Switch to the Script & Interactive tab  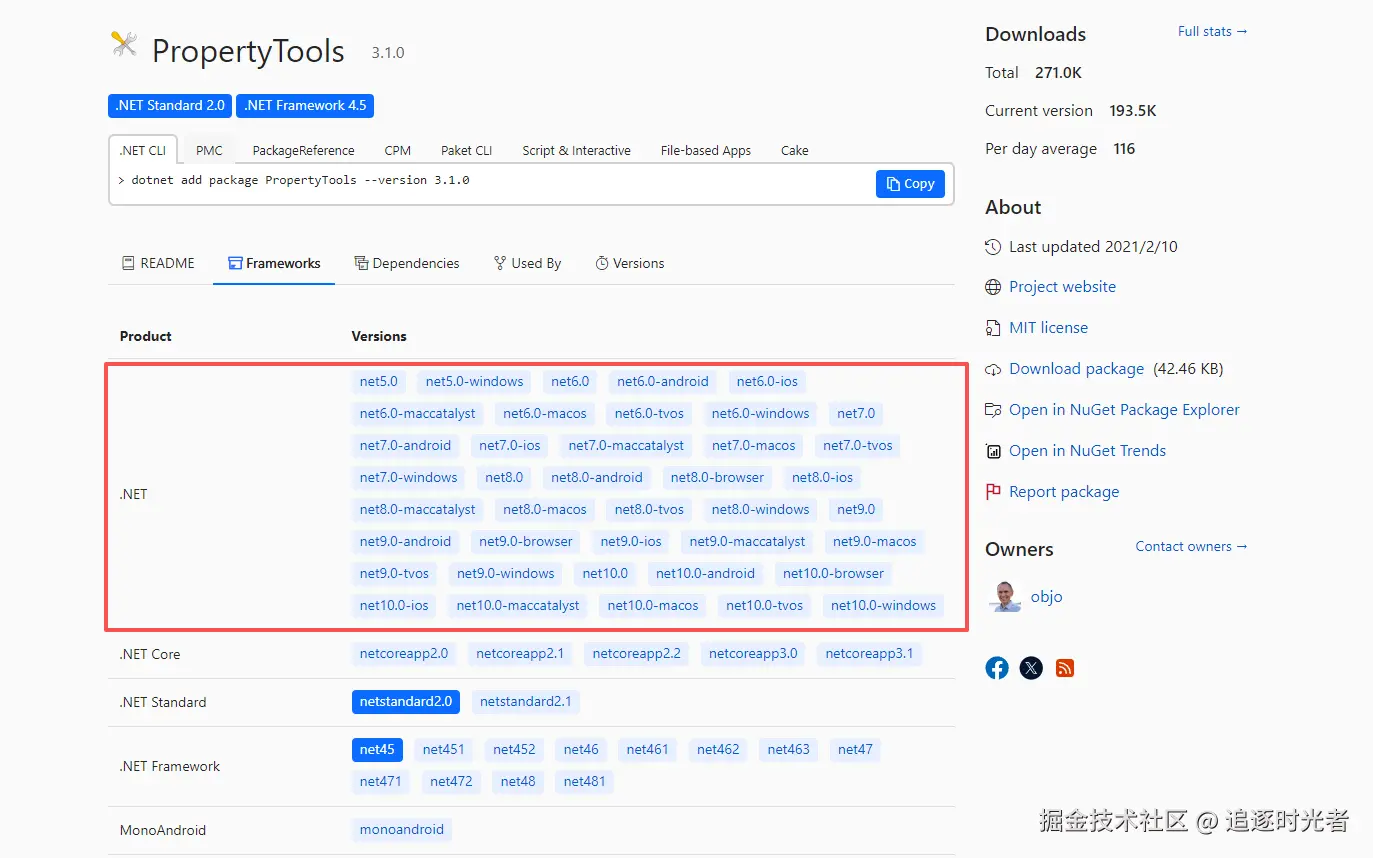[x=576, y=150]
